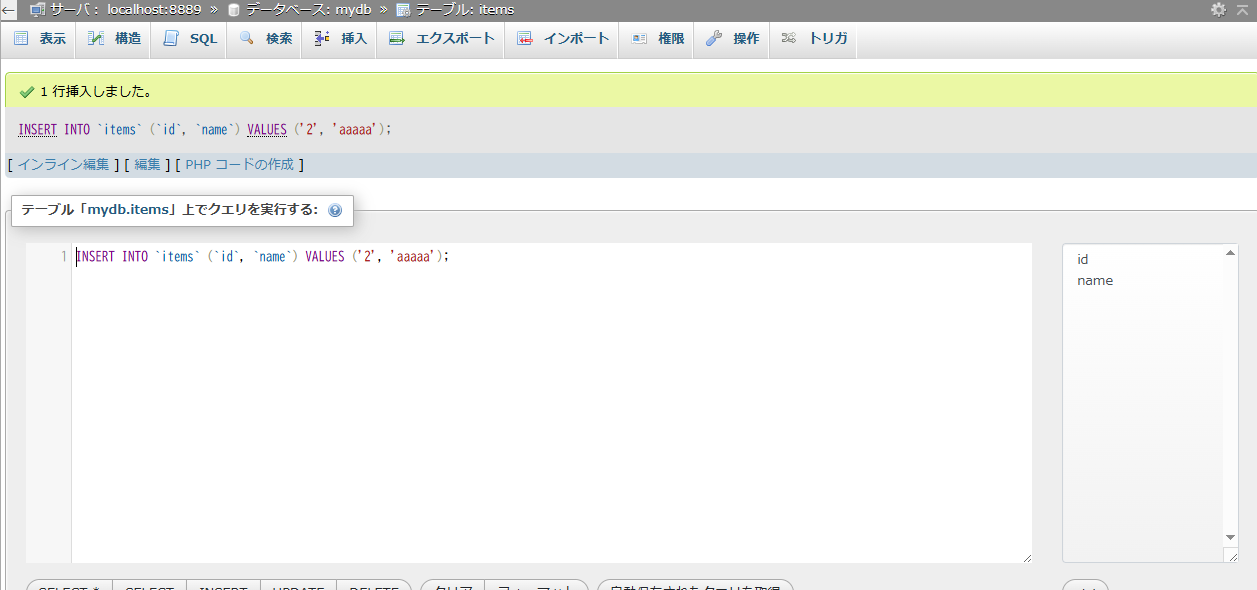Open the 表示 (Browse) tab
Image resolution: width=1257 pixels, height=590 pixels.
coord(40,39)
